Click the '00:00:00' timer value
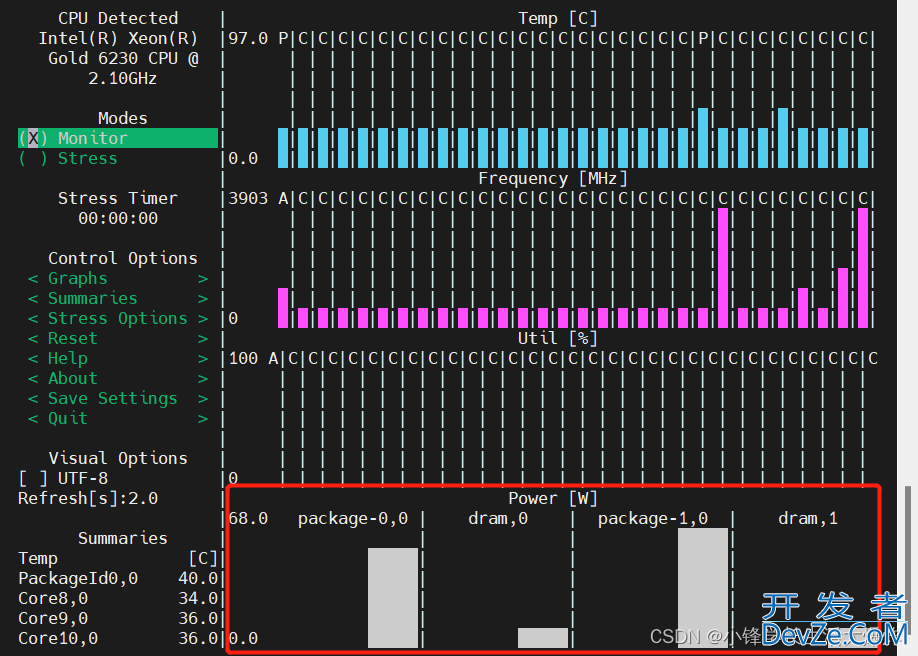The height and width of the screenshot is (656, 918). [x=118, y=218]
